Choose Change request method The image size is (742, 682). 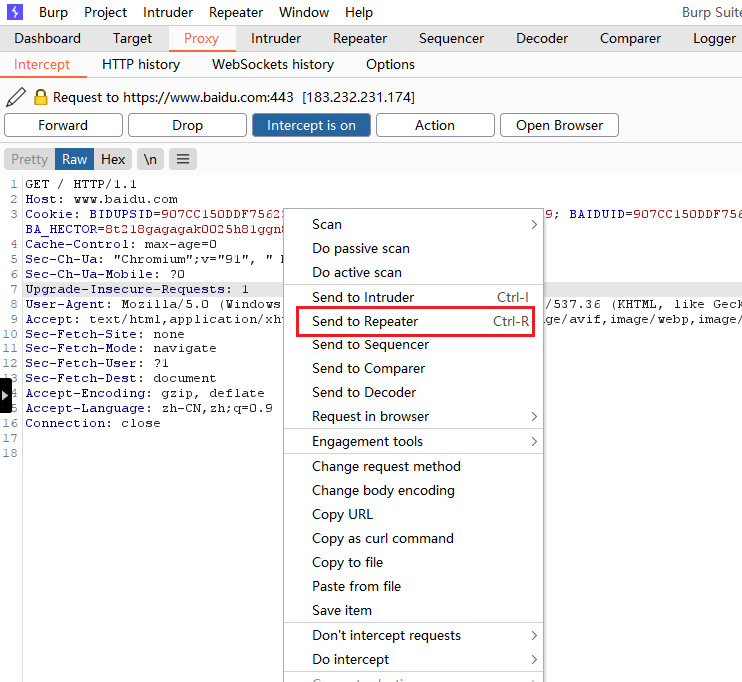(414, 467)
